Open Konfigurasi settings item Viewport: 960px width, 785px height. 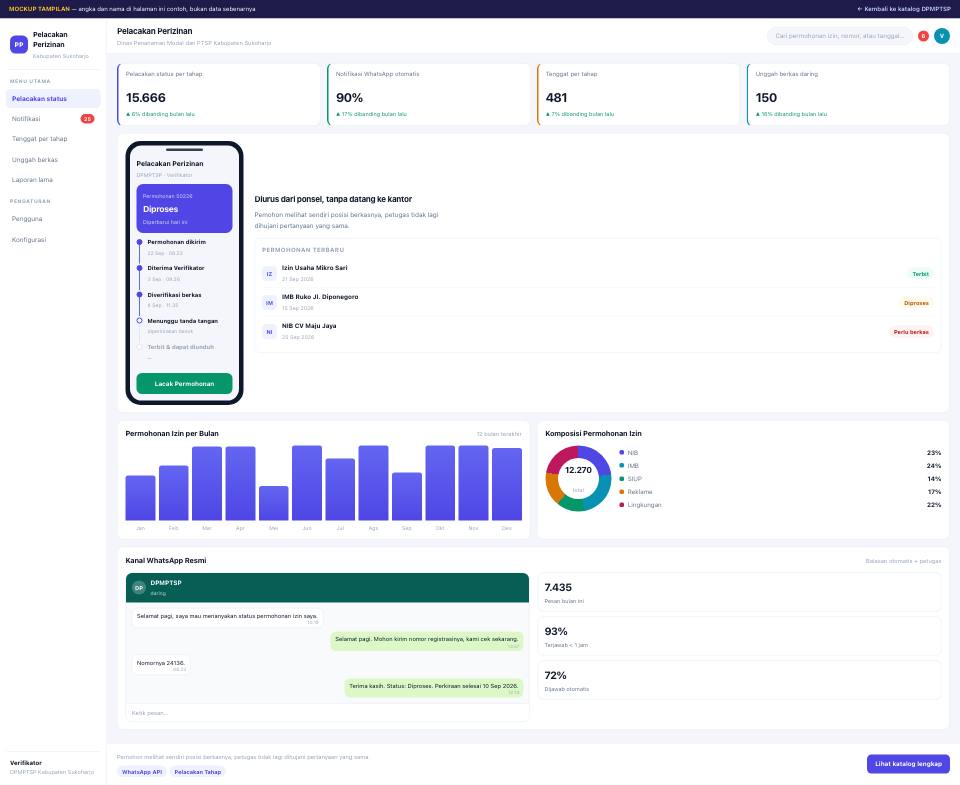click(x=53, y=239)
